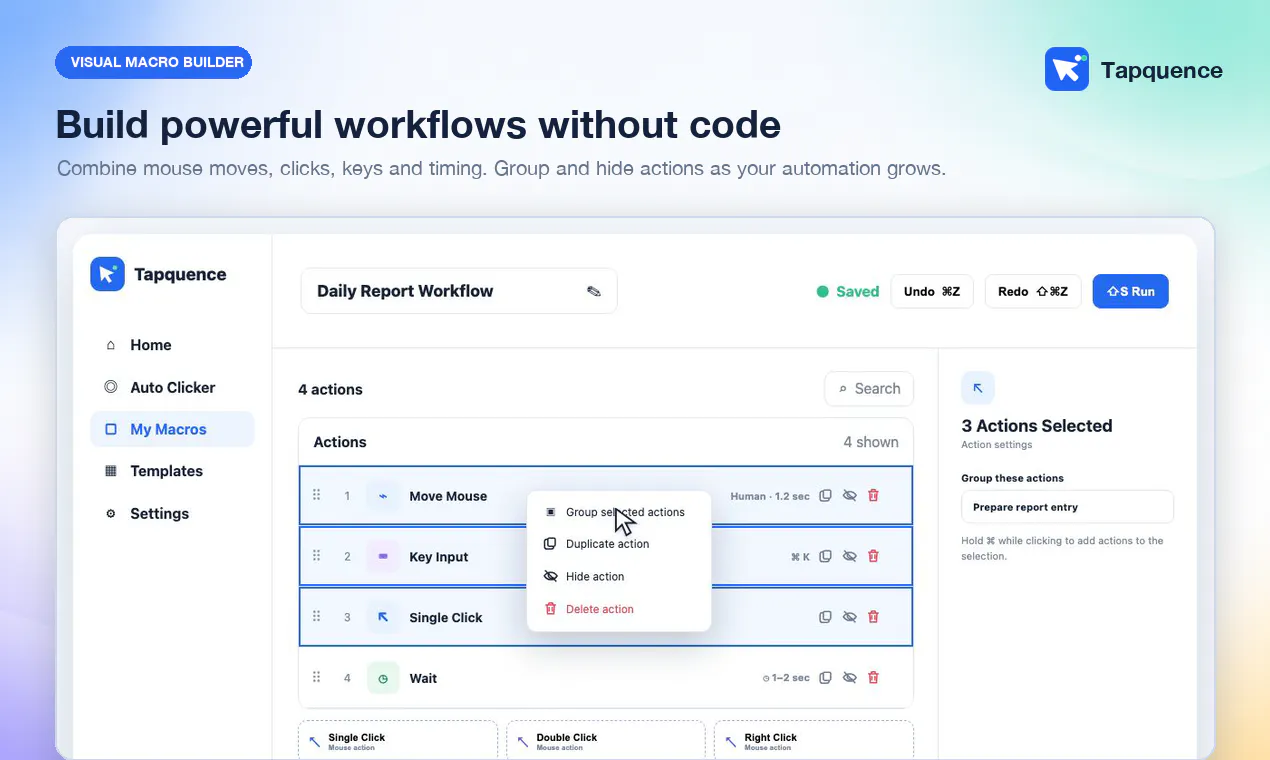Click the Auto Clicker target icon
Image resolution: width=1270 pixels, height=760 pixels.
click(110, 387)
